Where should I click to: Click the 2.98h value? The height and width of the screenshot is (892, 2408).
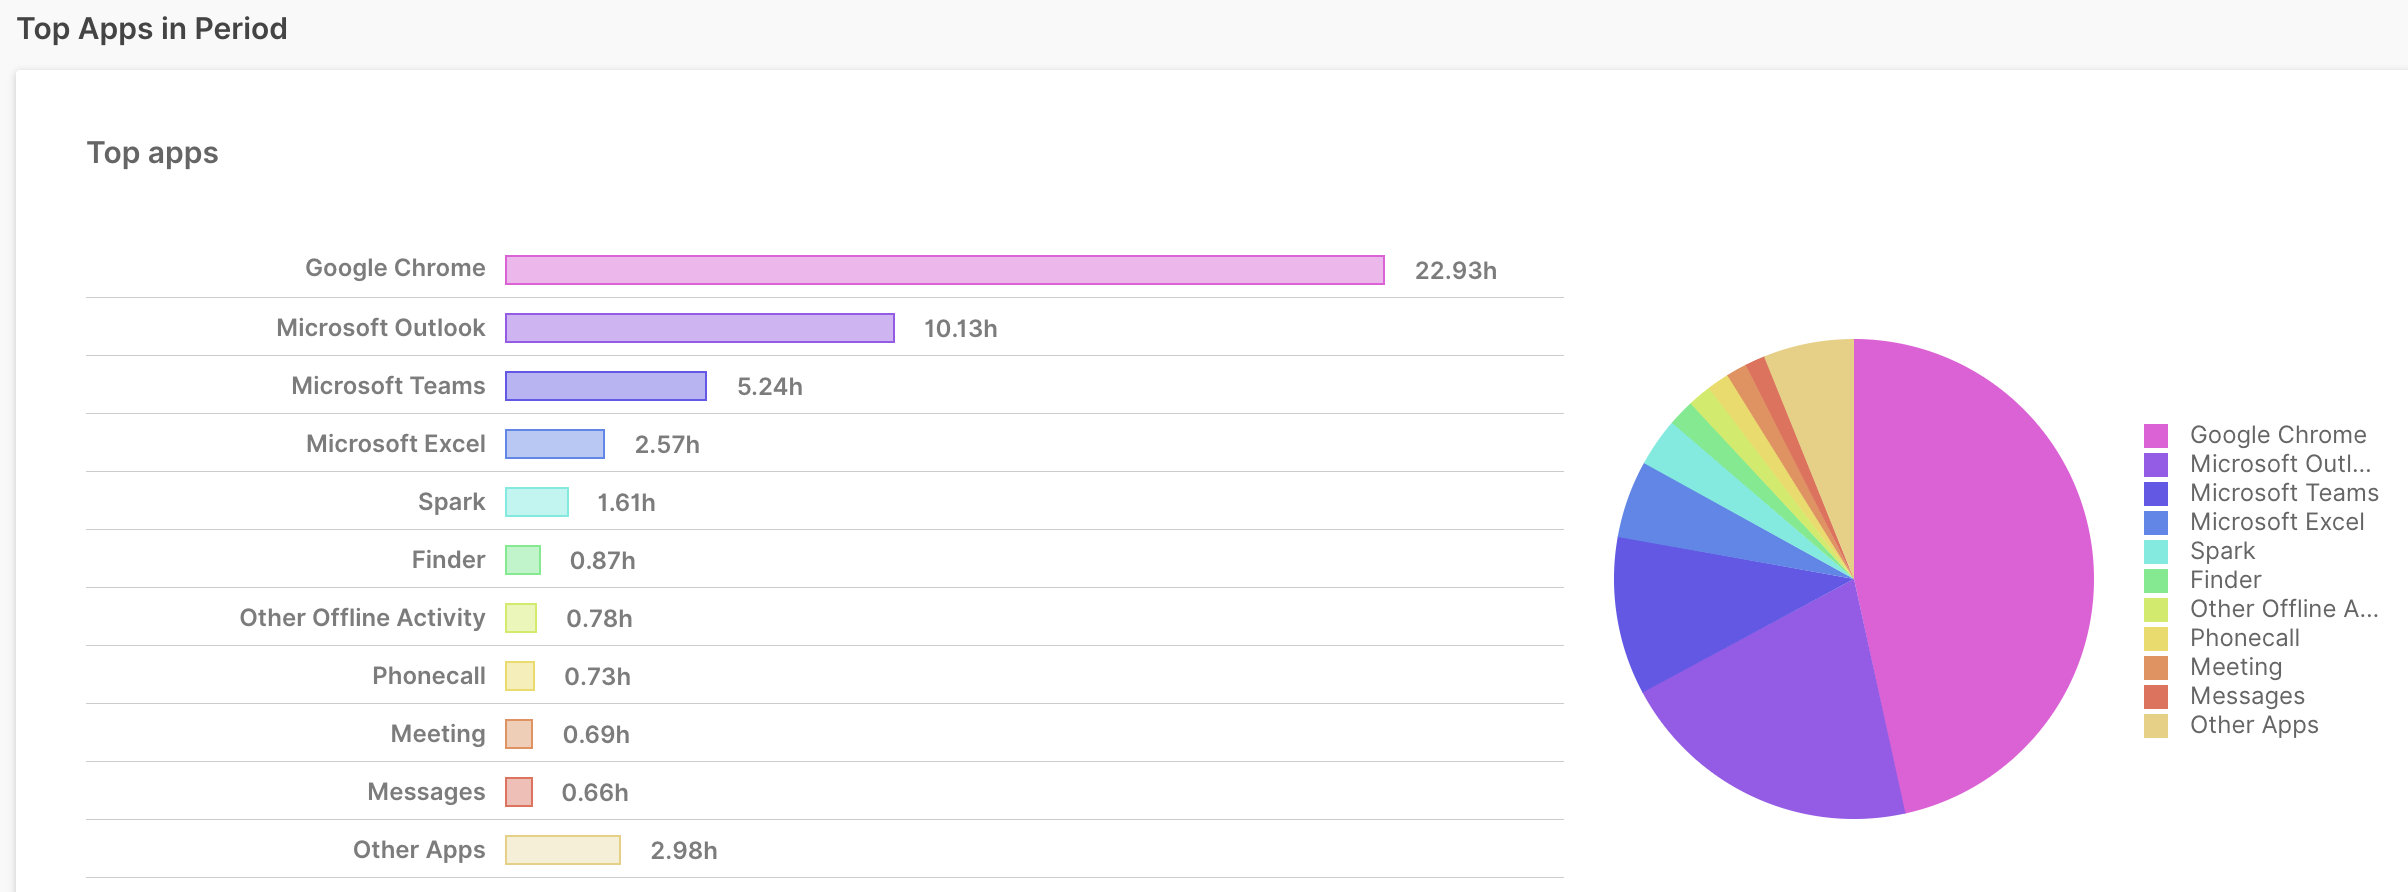(x=684, y=851)
